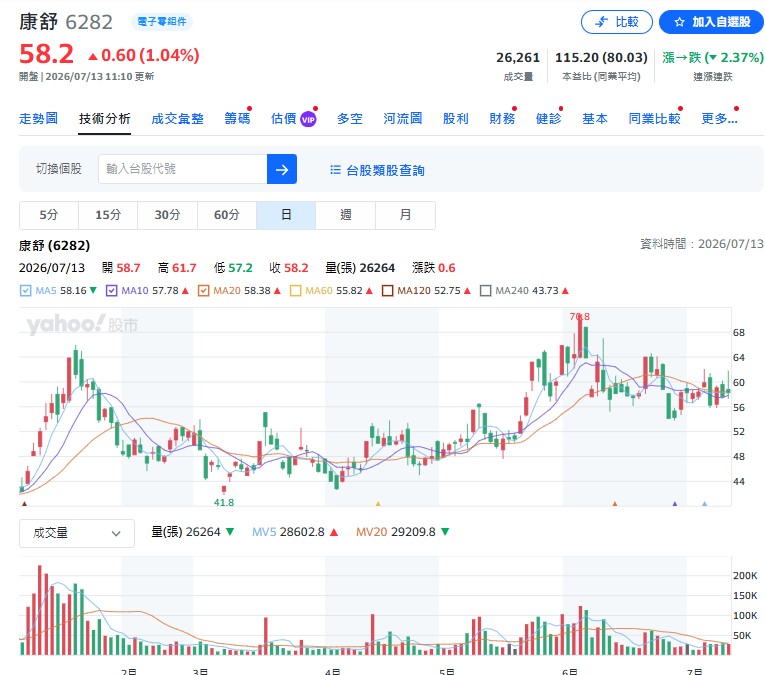The height and width of the screenshot is (675, 765).
Task: Select the 5分 interval
Action: point(49,215)
